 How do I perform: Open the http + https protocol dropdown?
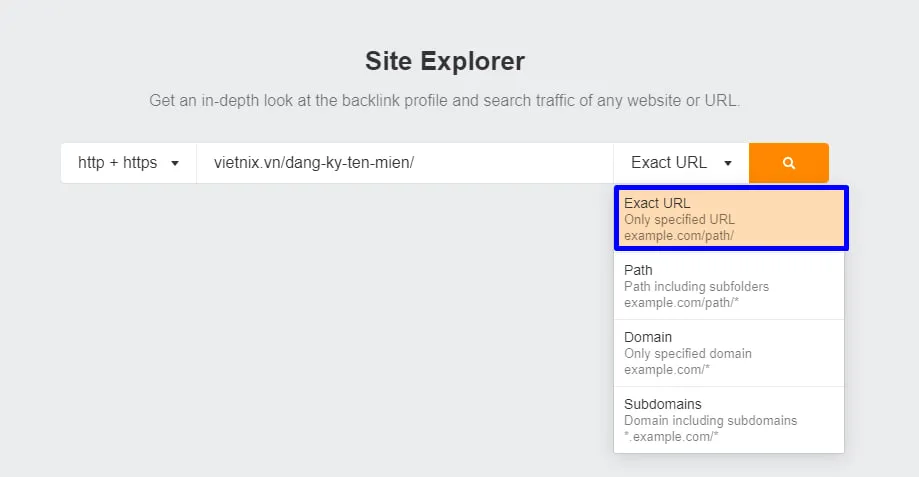click(x=128, y=163)
